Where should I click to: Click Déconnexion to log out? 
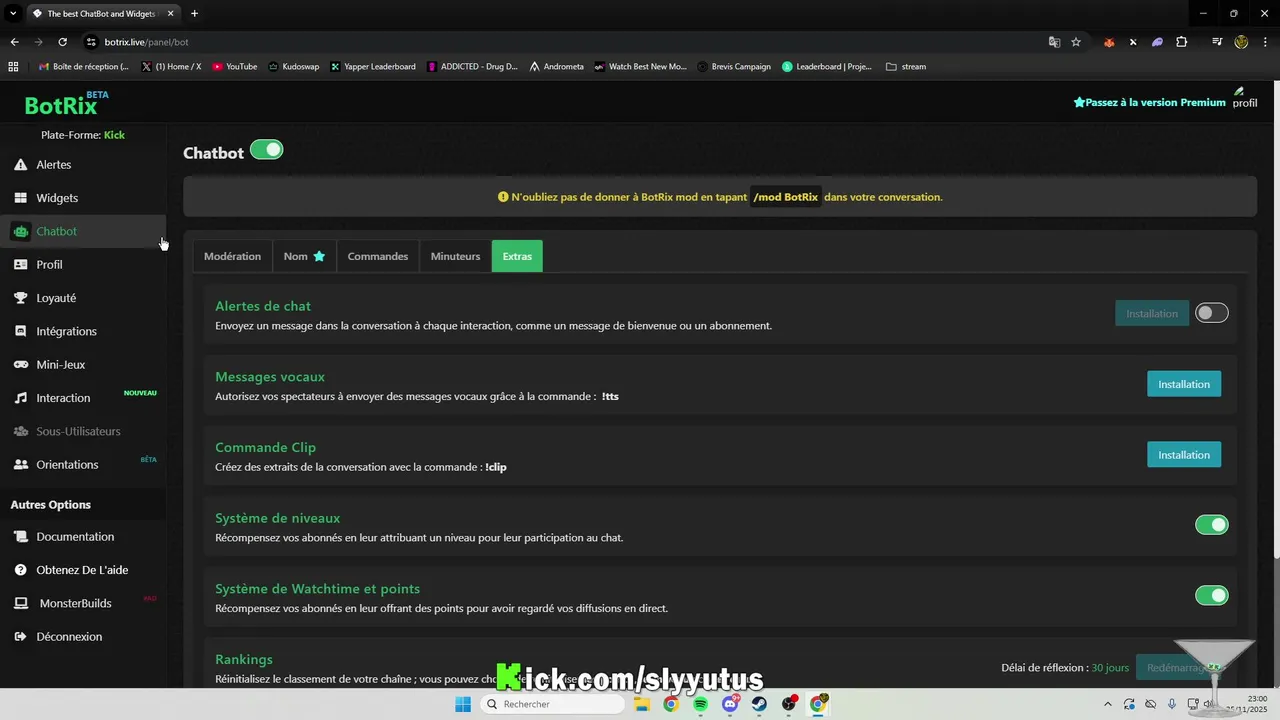pos(69,637)
